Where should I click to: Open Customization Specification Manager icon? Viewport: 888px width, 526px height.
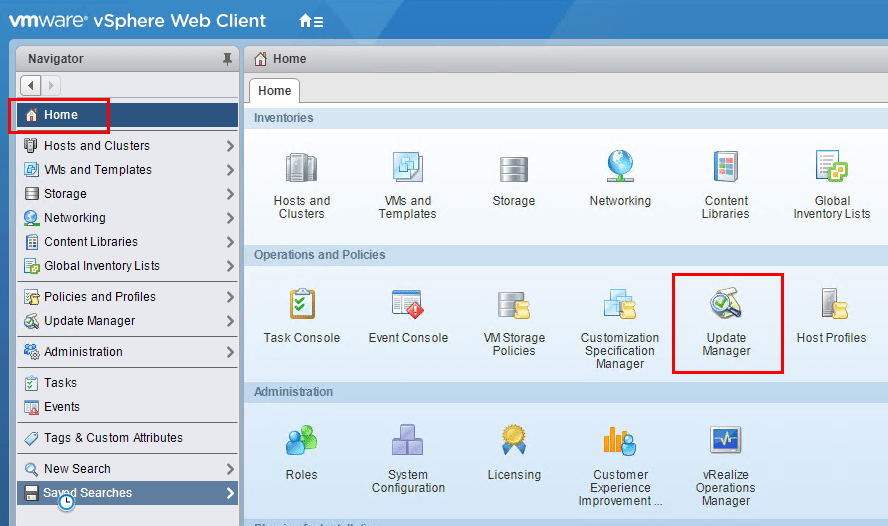click(x=620, y=304)
